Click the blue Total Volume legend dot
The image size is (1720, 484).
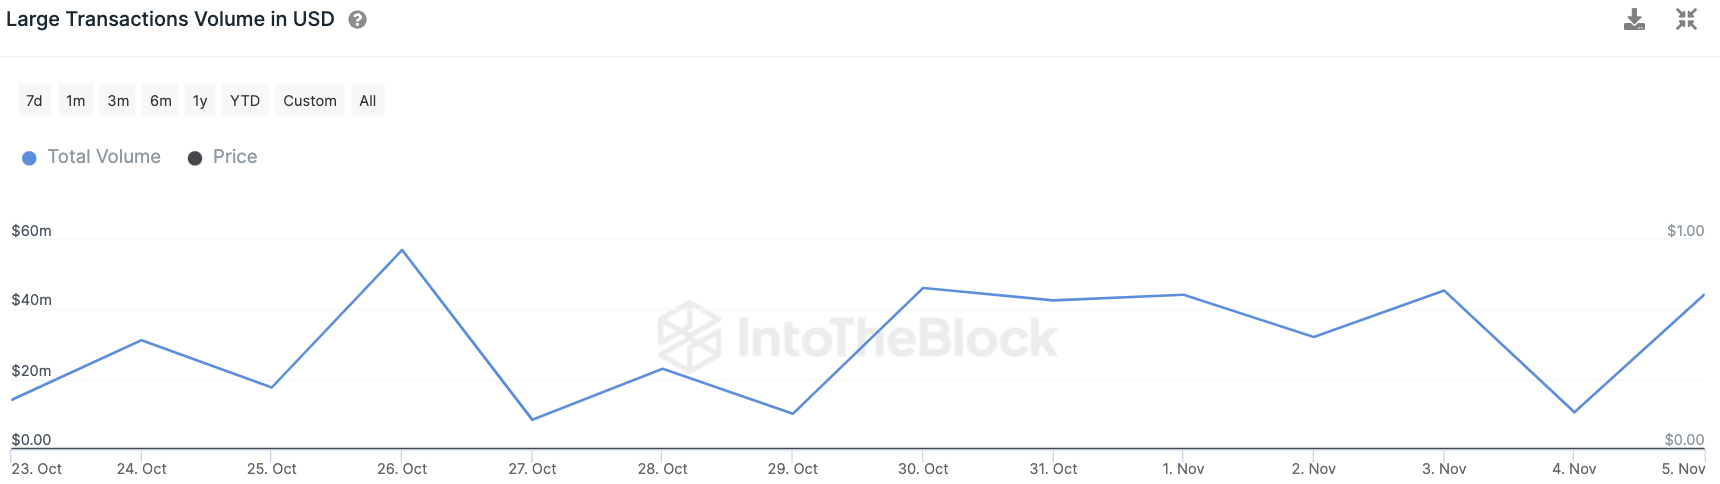[29, 158]
